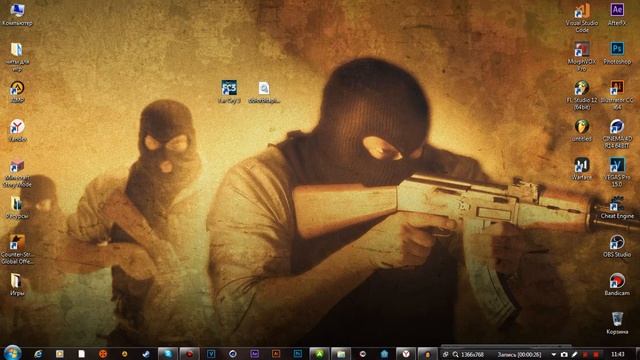Open the Игры folder on the desktop
This screenshot has height=360, width=640.
click(16, 284)
